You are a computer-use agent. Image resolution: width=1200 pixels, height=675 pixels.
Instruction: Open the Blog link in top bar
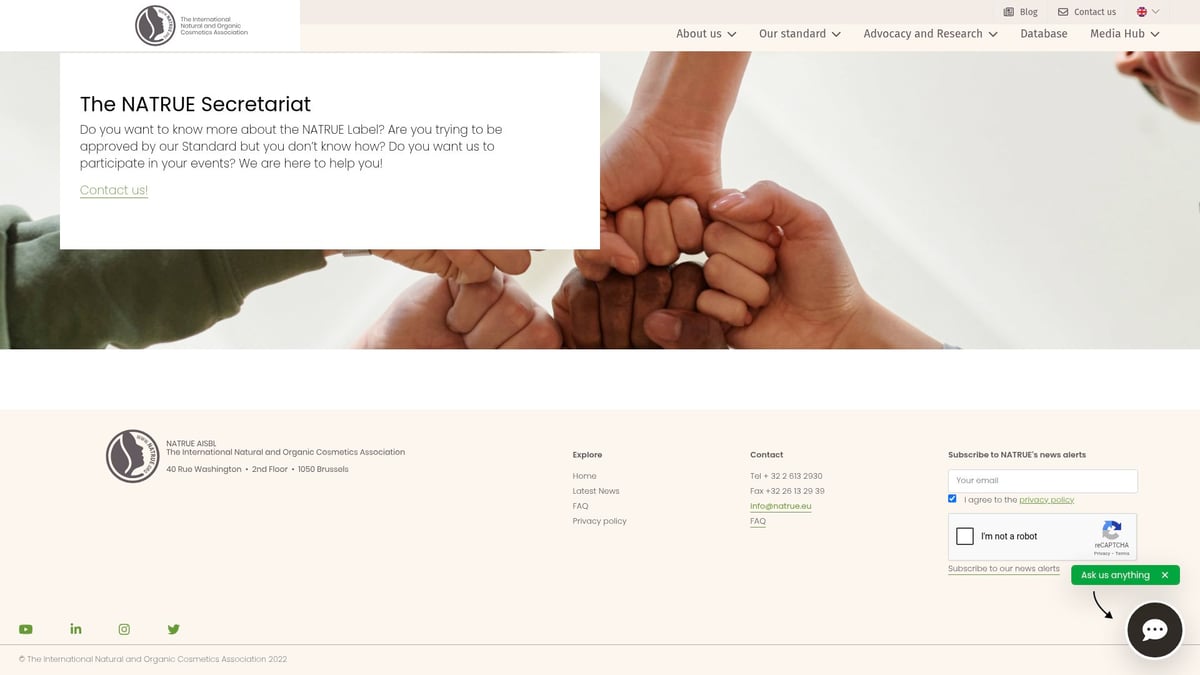click(x=1021, y=12)
